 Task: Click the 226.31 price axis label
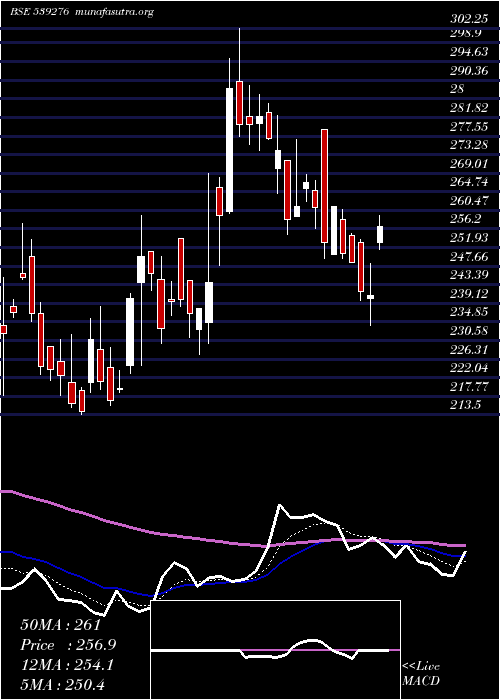(470, 349)
